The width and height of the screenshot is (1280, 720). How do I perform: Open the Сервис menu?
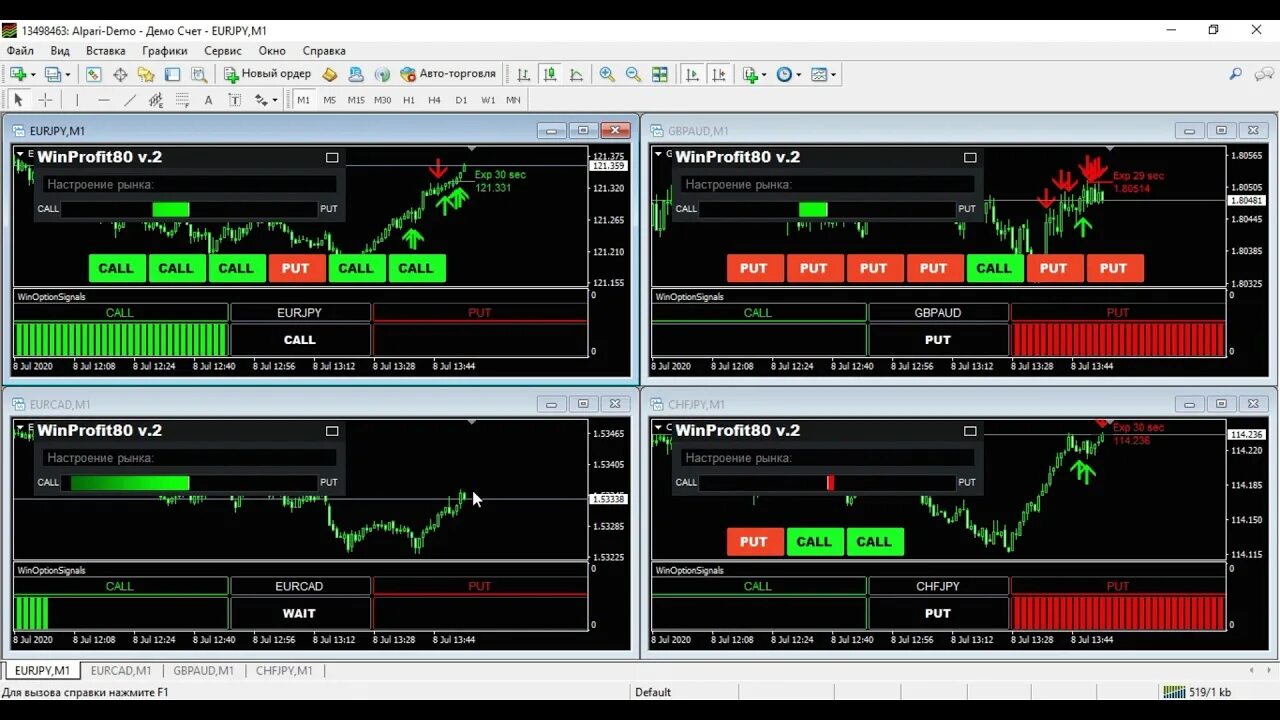(223, 51)
